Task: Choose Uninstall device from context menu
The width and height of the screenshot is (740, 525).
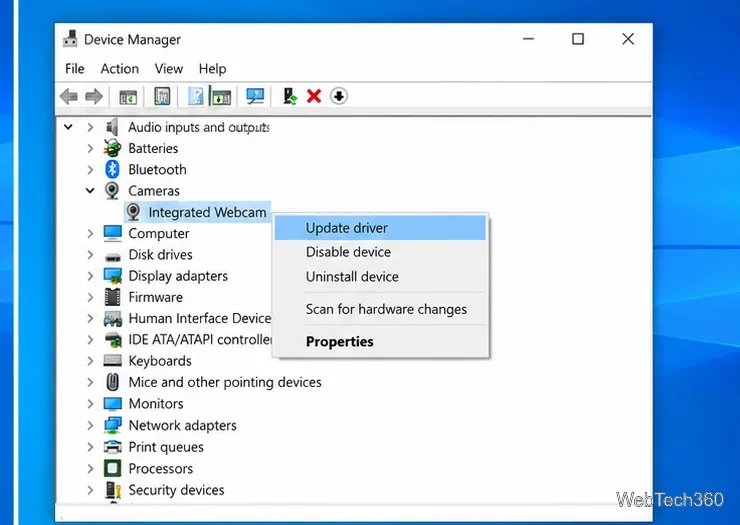Action: click(x=380, y=277)
